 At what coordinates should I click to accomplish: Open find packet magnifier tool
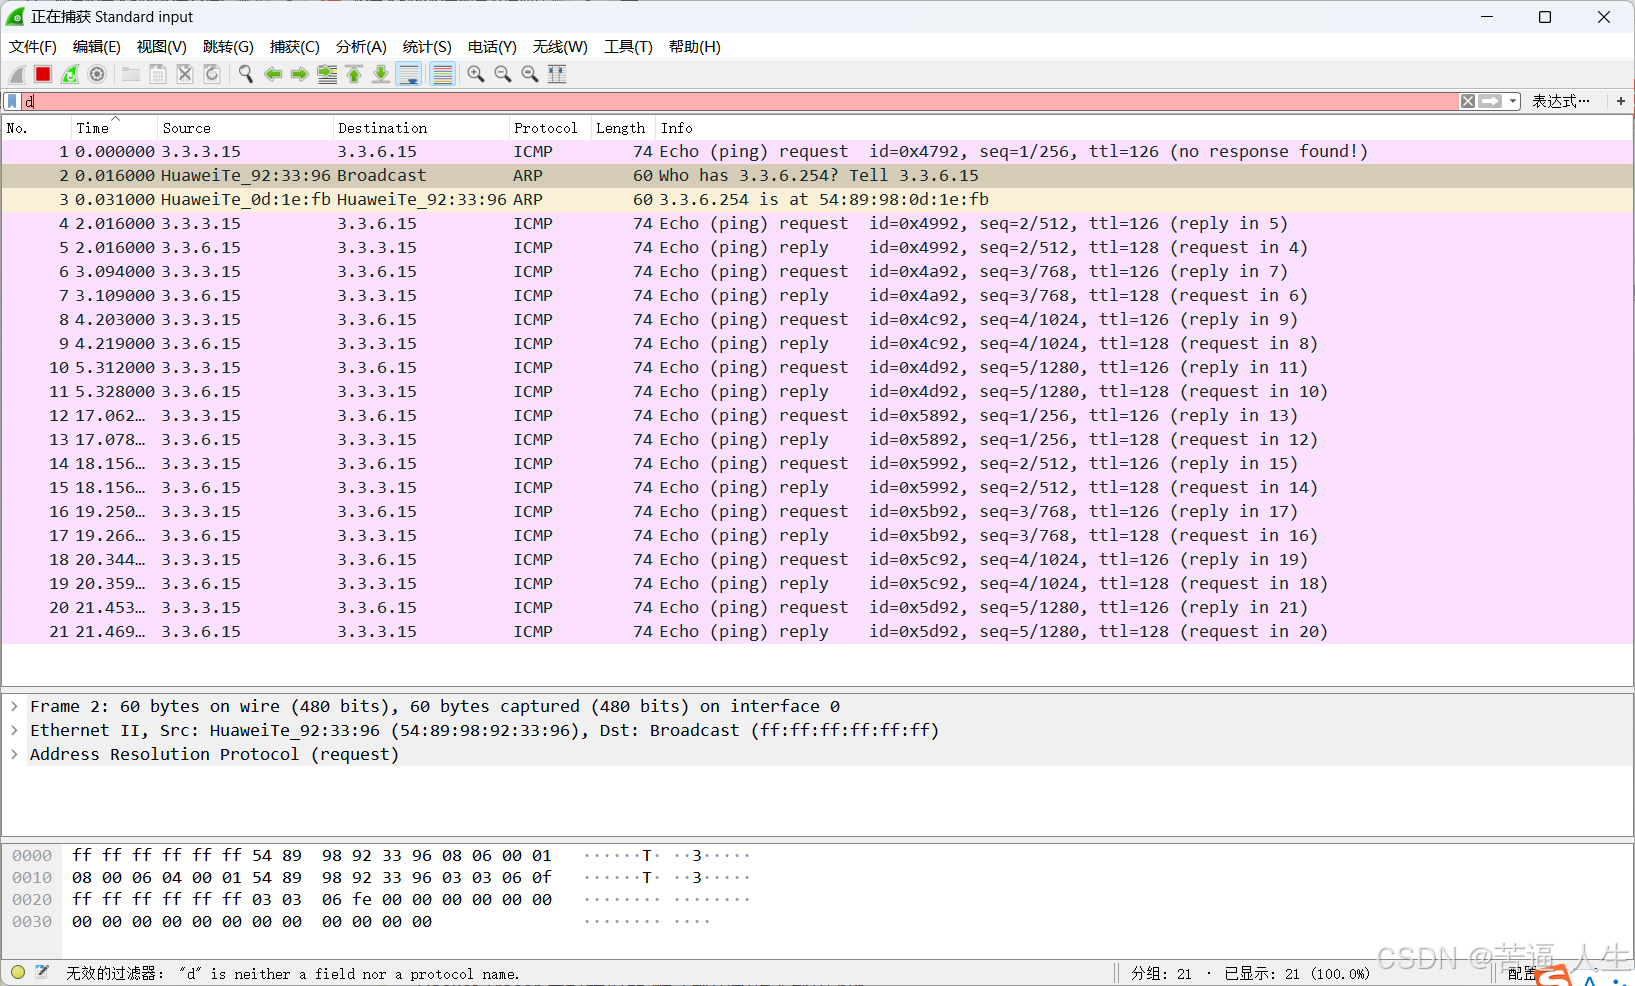246,74
